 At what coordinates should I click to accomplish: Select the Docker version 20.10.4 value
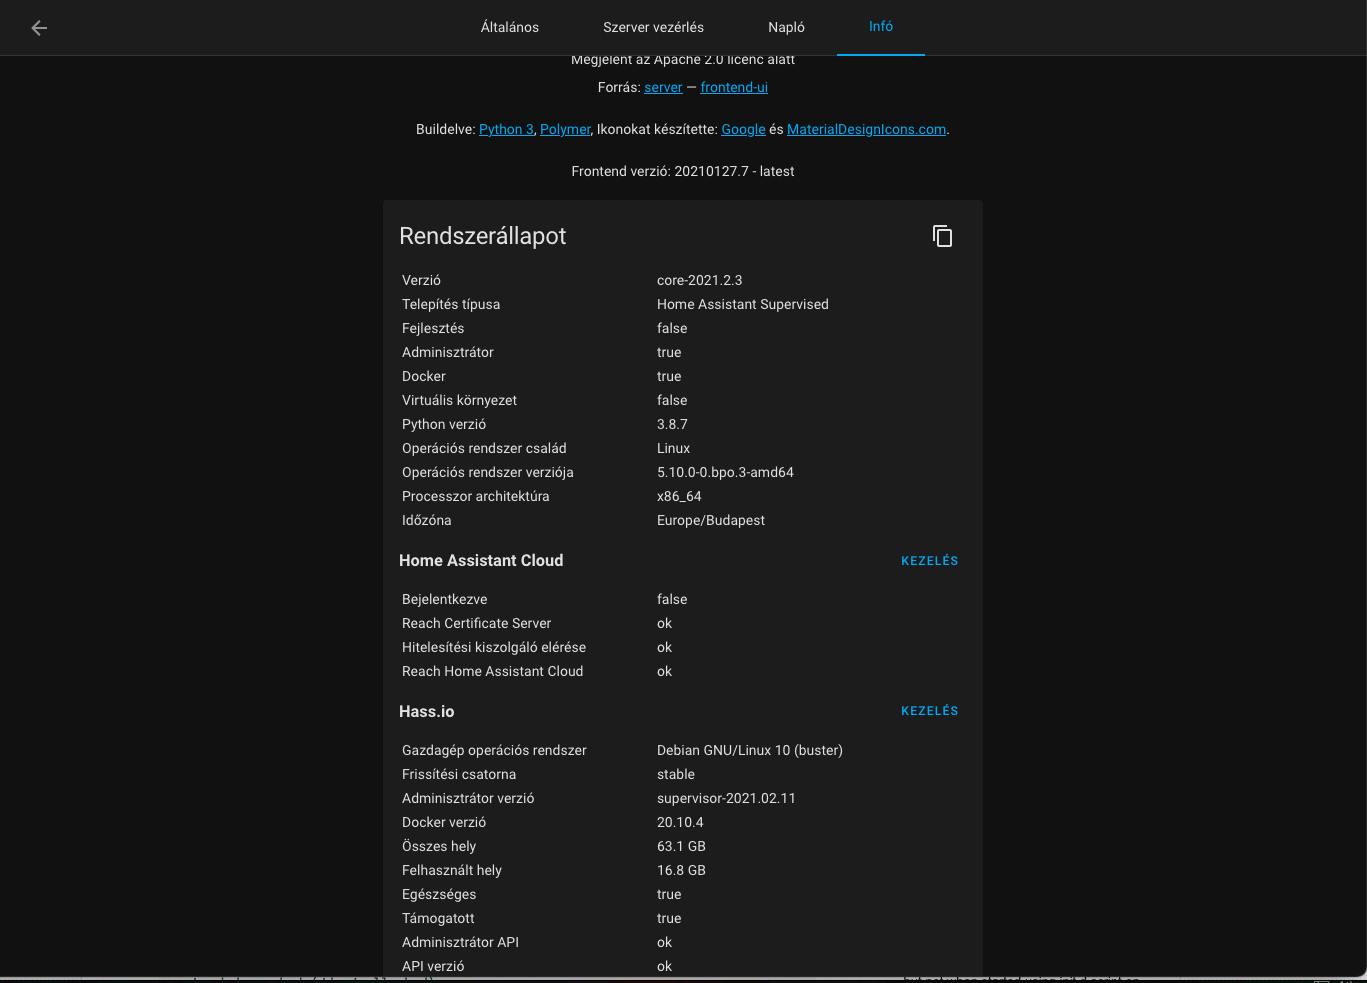pos(680,822)
